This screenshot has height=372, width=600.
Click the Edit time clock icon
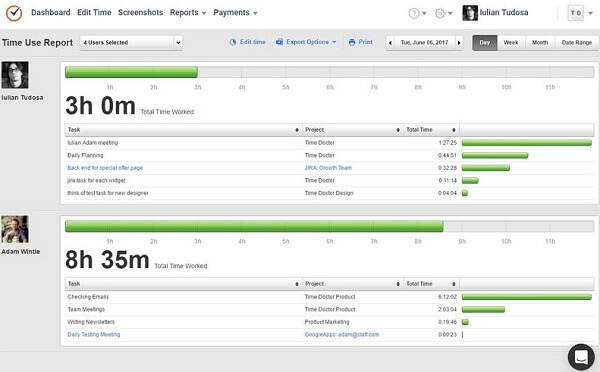pos(233,42)
